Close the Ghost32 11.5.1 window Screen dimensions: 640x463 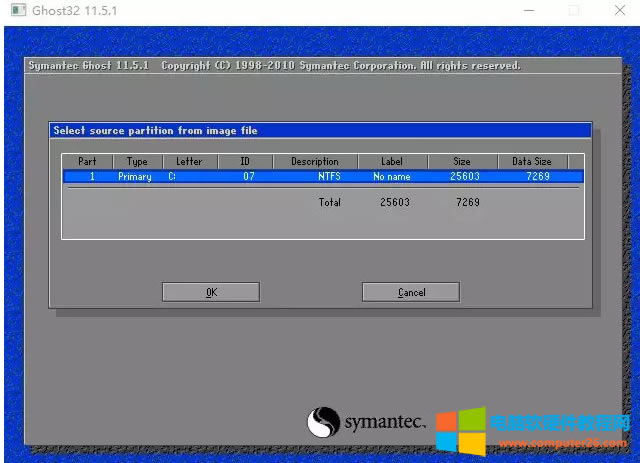(620, 10)
